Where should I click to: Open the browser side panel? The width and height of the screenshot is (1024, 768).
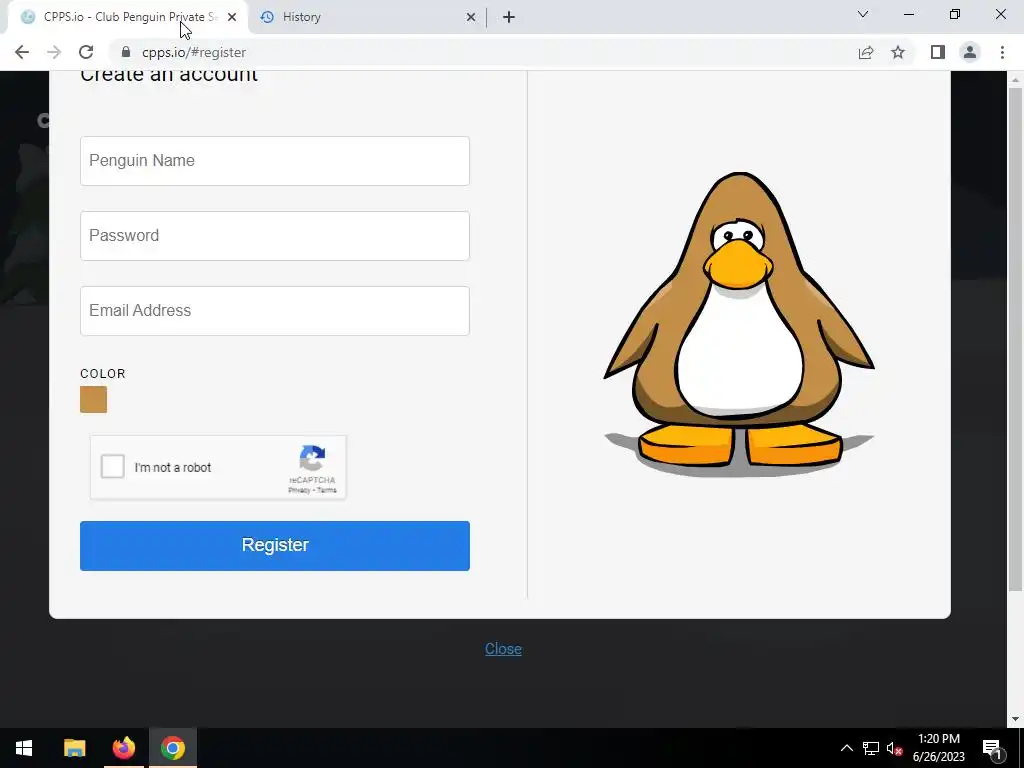pyautogui.click(x=938, y=52)
